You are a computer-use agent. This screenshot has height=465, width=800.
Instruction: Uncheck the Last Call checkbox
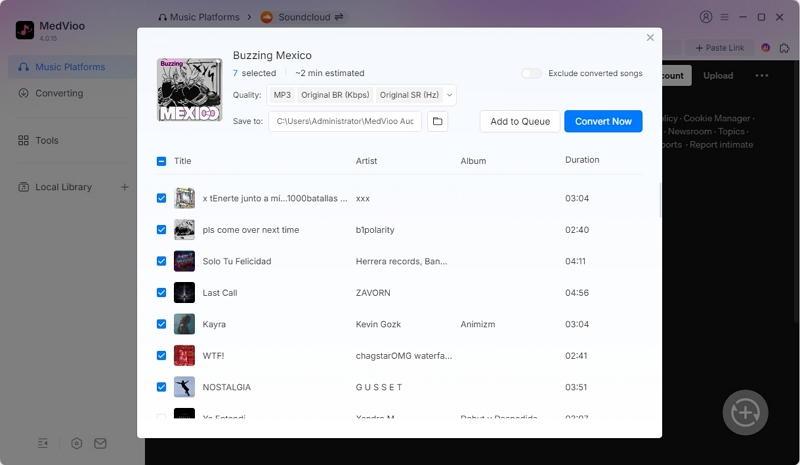click(x=161, y=292)
